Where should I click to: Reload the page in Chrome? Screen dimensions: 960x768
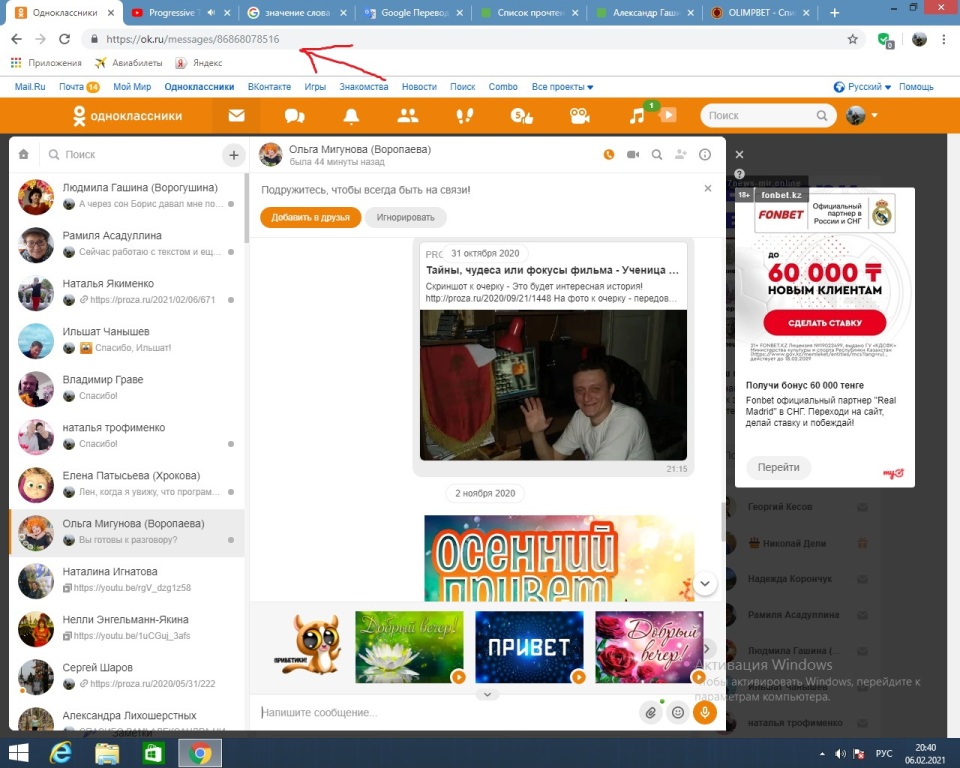click(64, 39)
